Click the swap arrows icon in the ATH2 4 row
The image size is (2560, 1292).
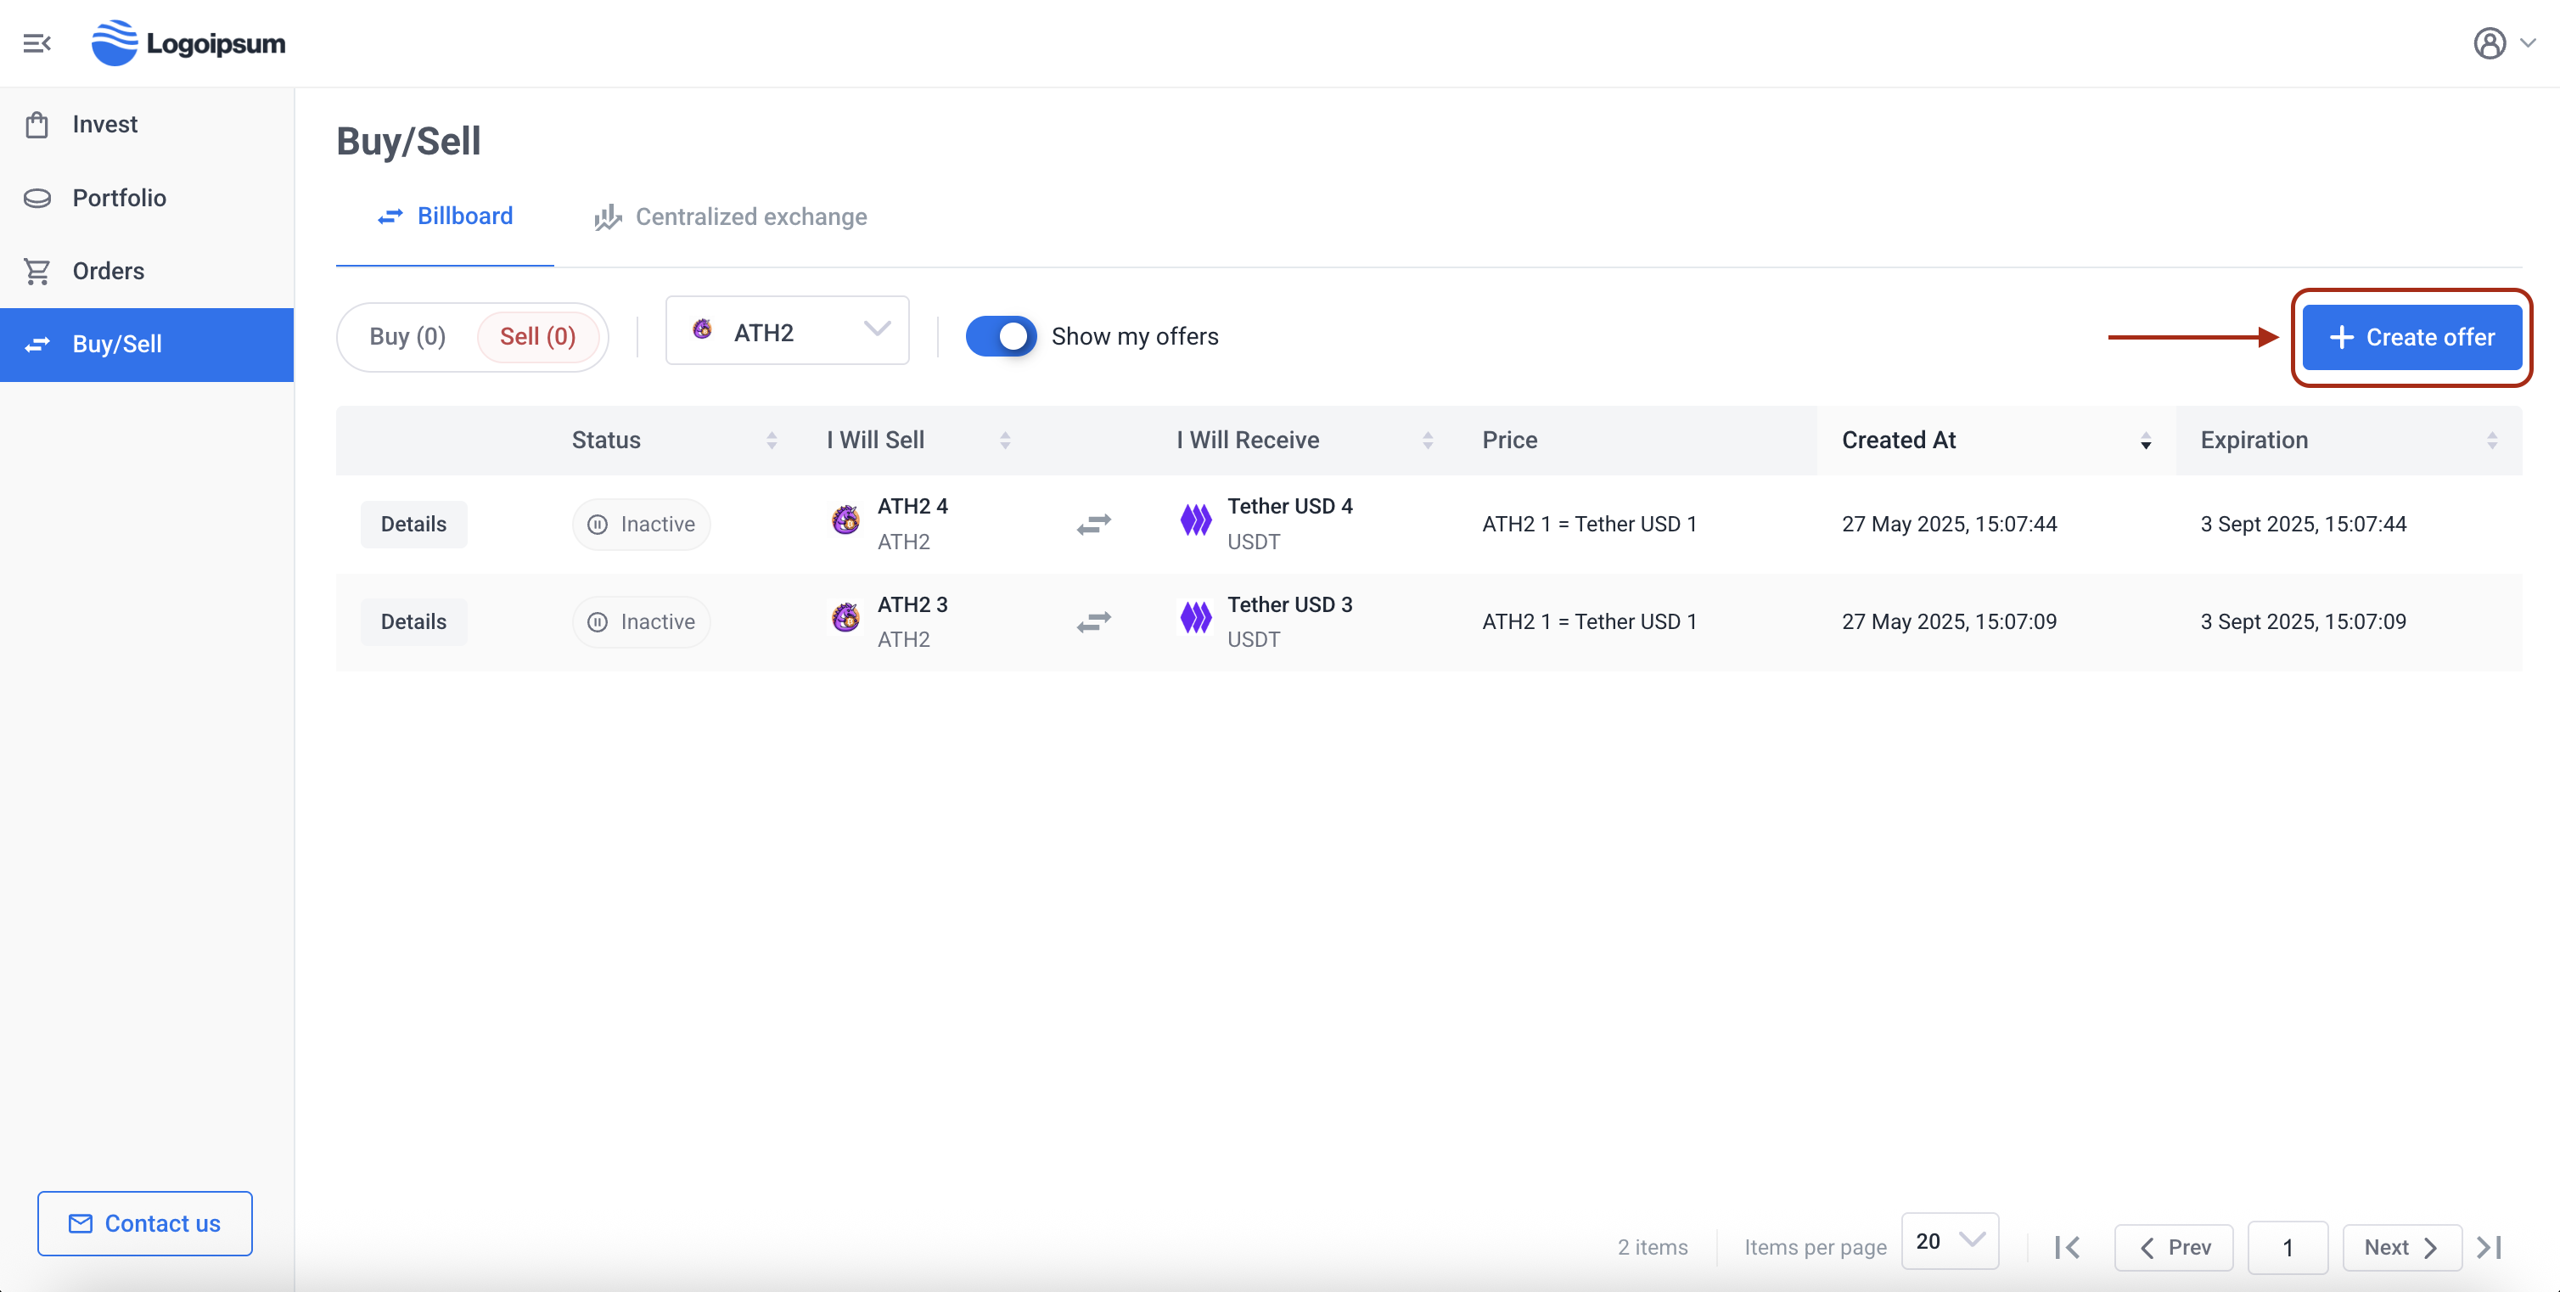pos(1094,524)
